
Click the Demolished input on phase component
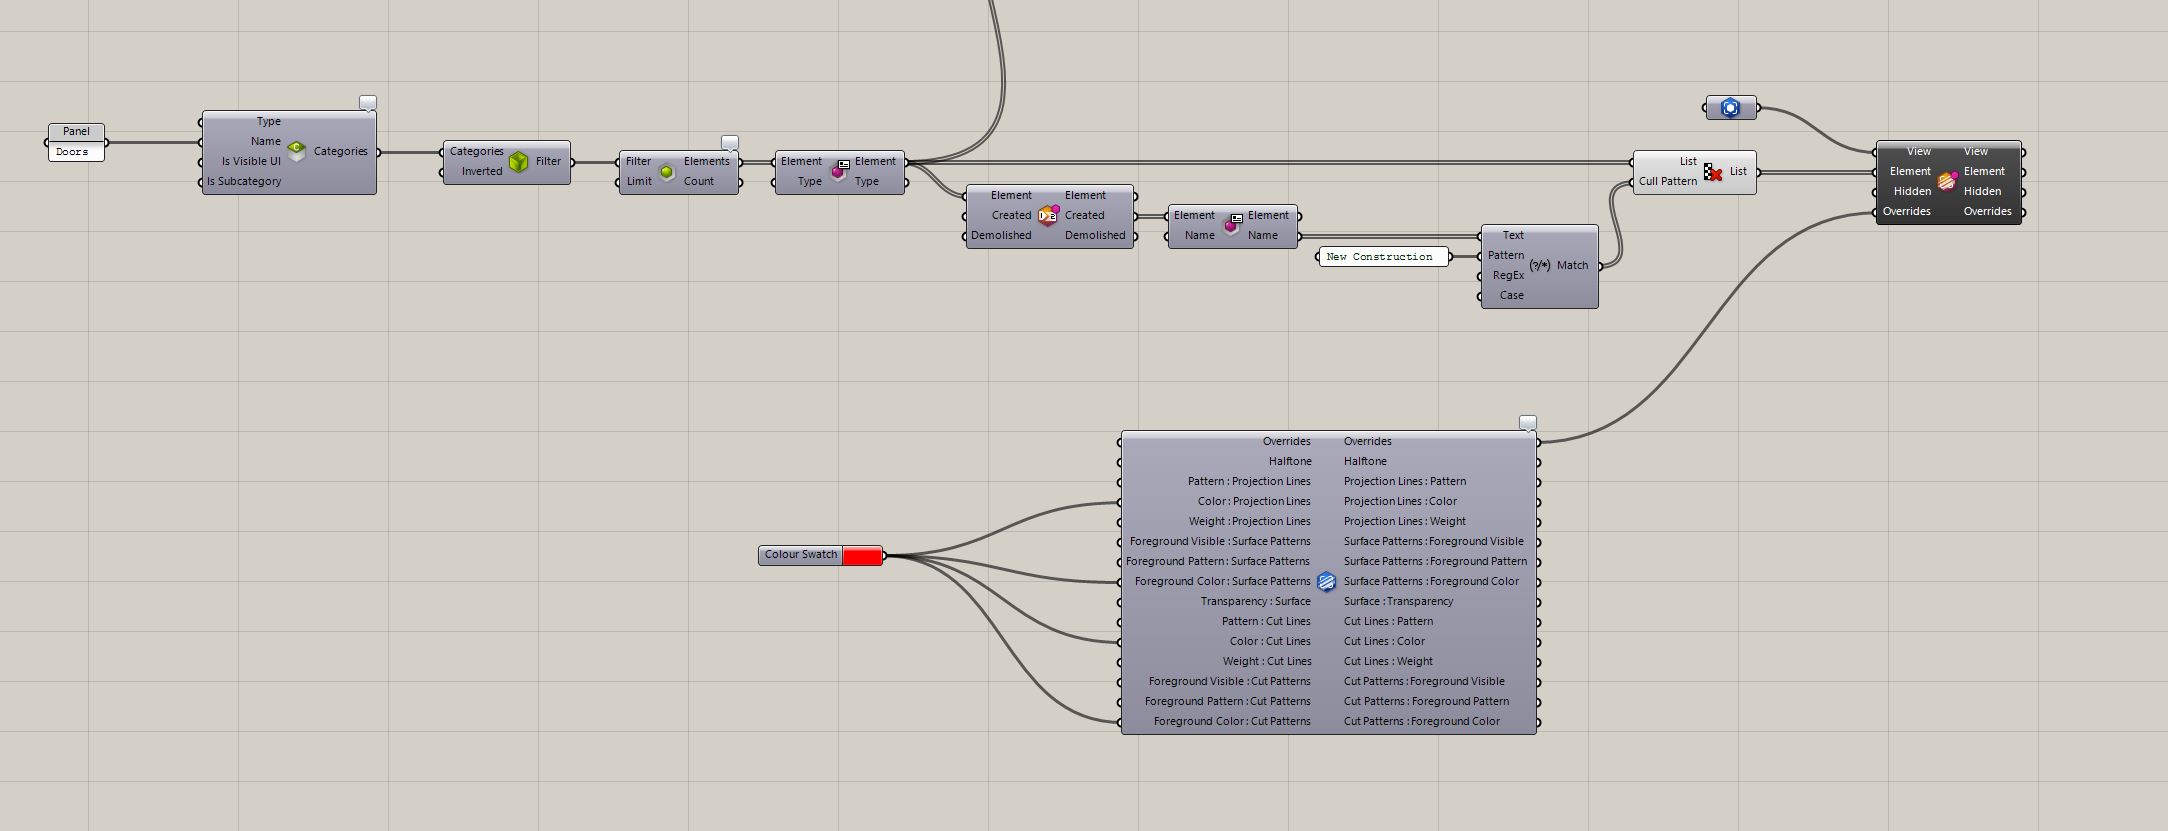click(1001, 235)
